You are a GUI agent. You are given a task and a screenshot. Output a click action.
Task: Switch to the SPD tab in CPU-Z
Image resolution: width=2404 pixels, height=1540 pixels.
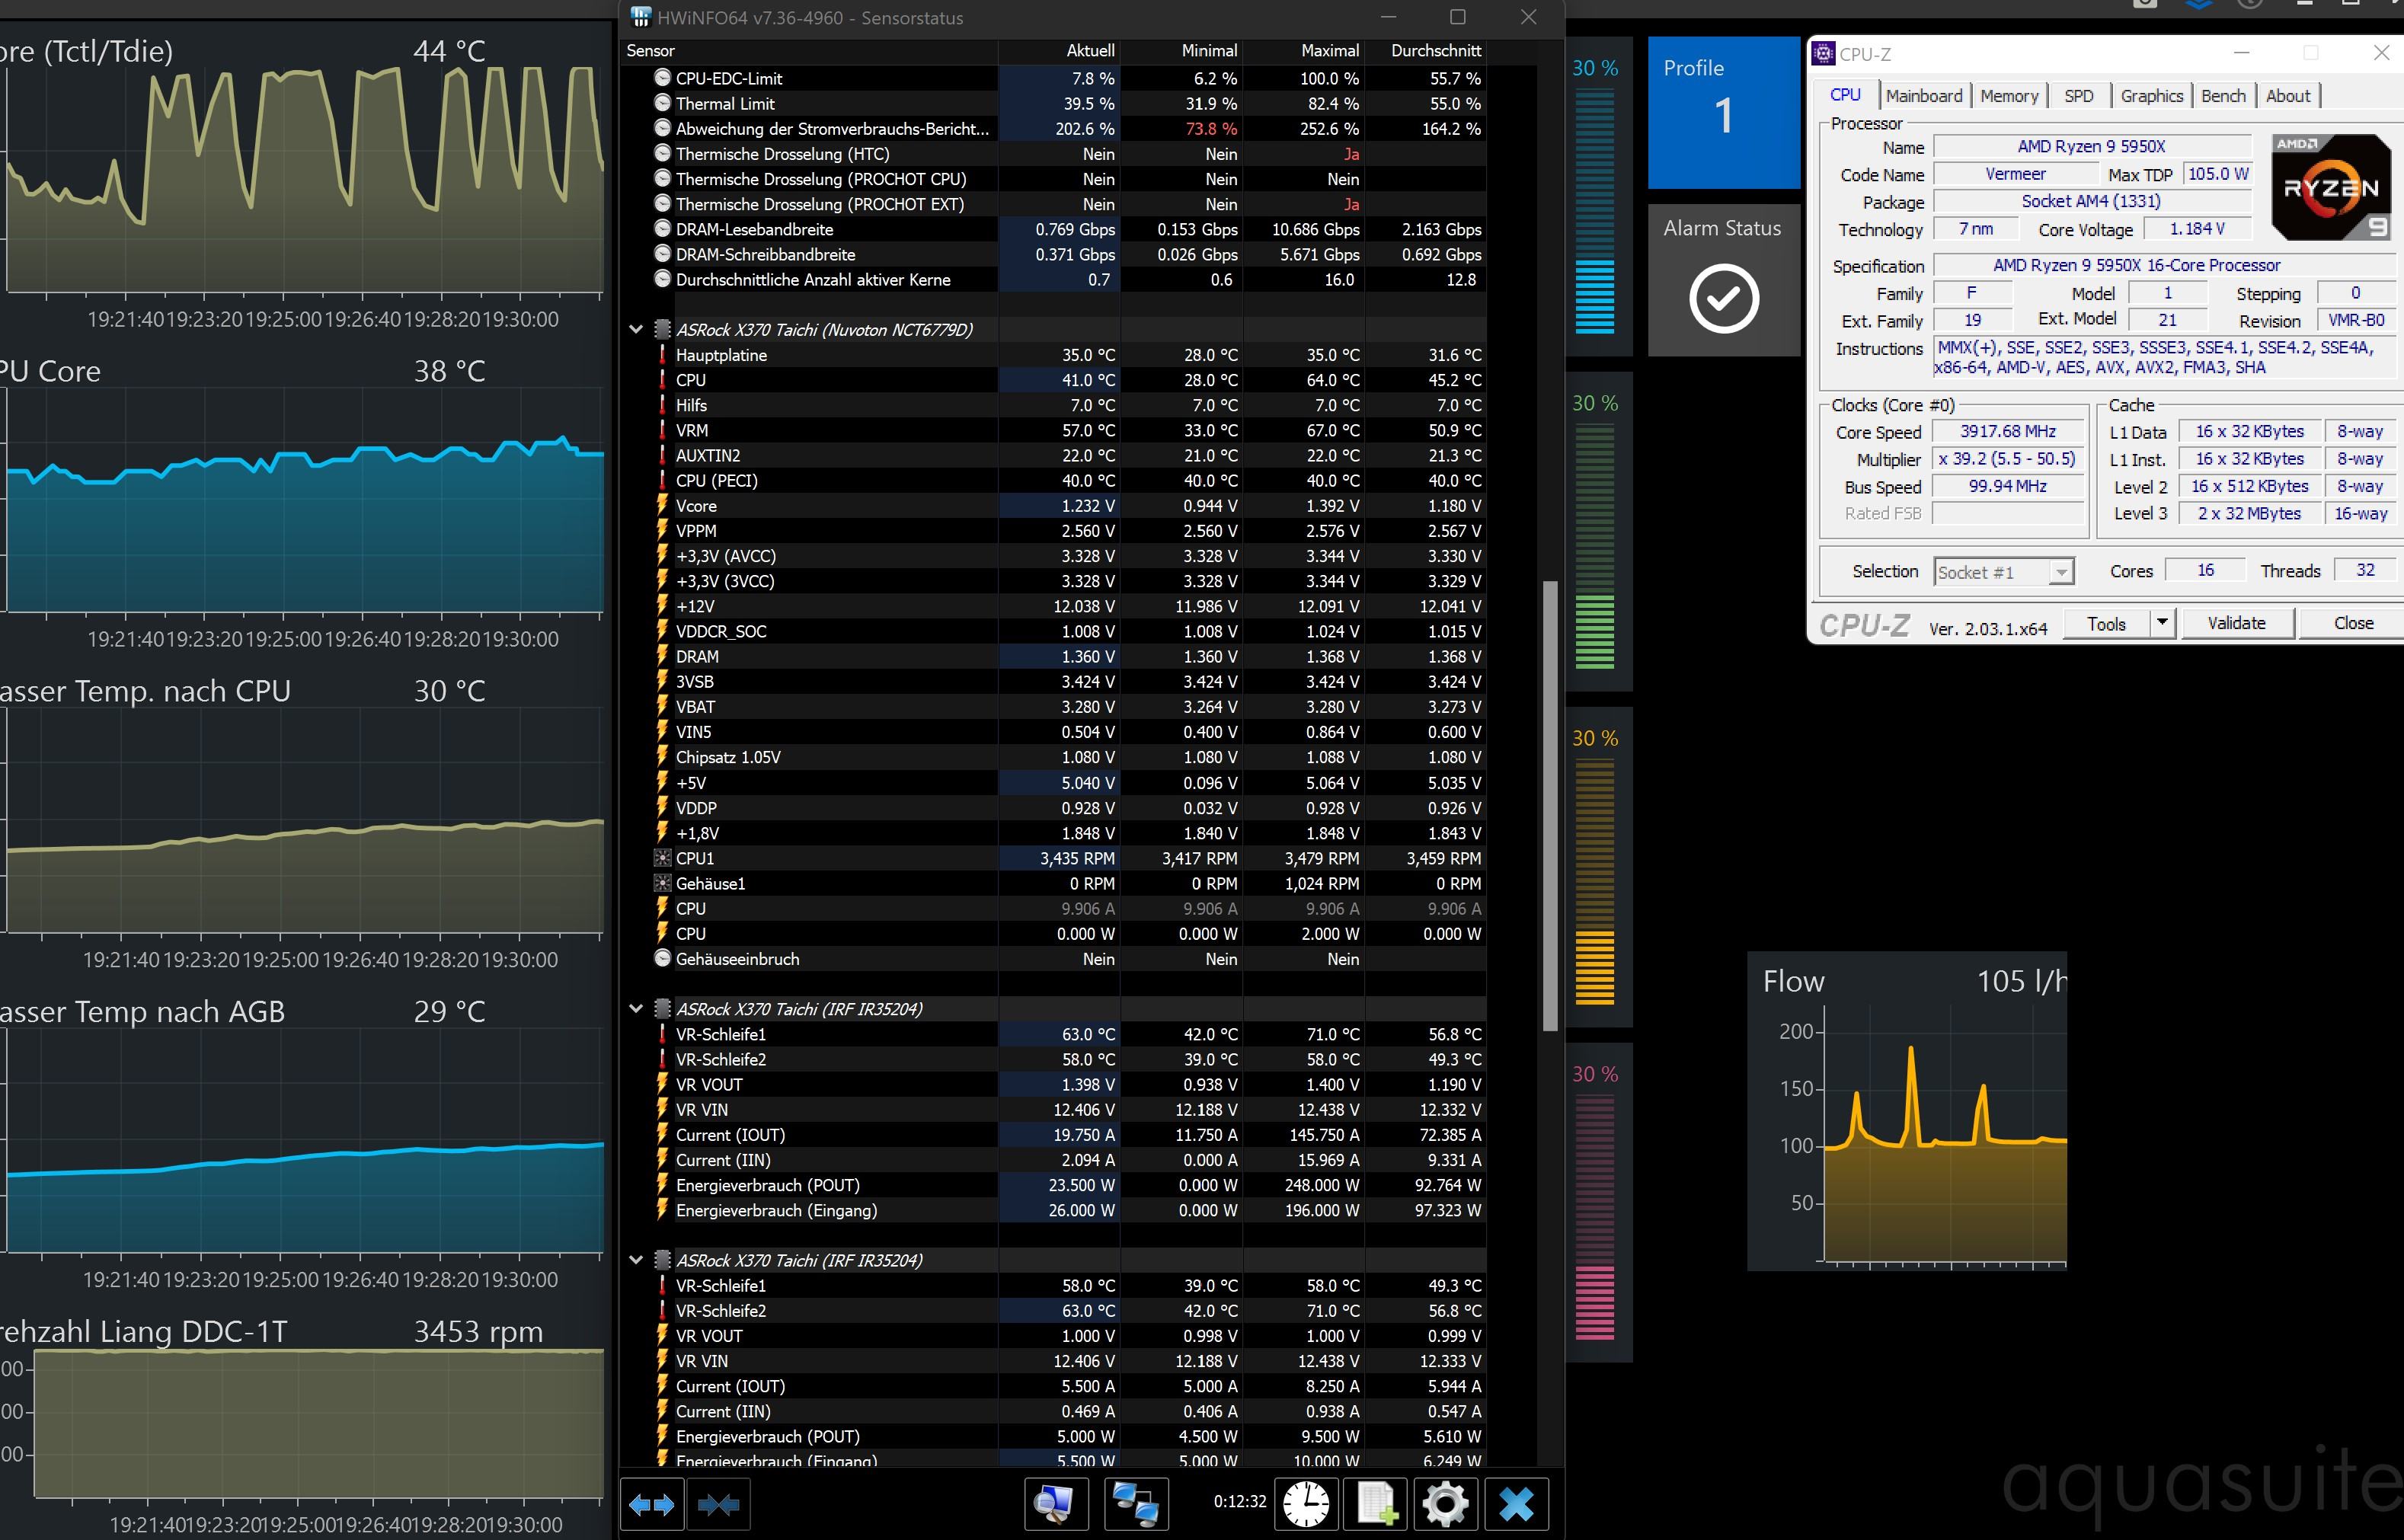coord(2079,96)
